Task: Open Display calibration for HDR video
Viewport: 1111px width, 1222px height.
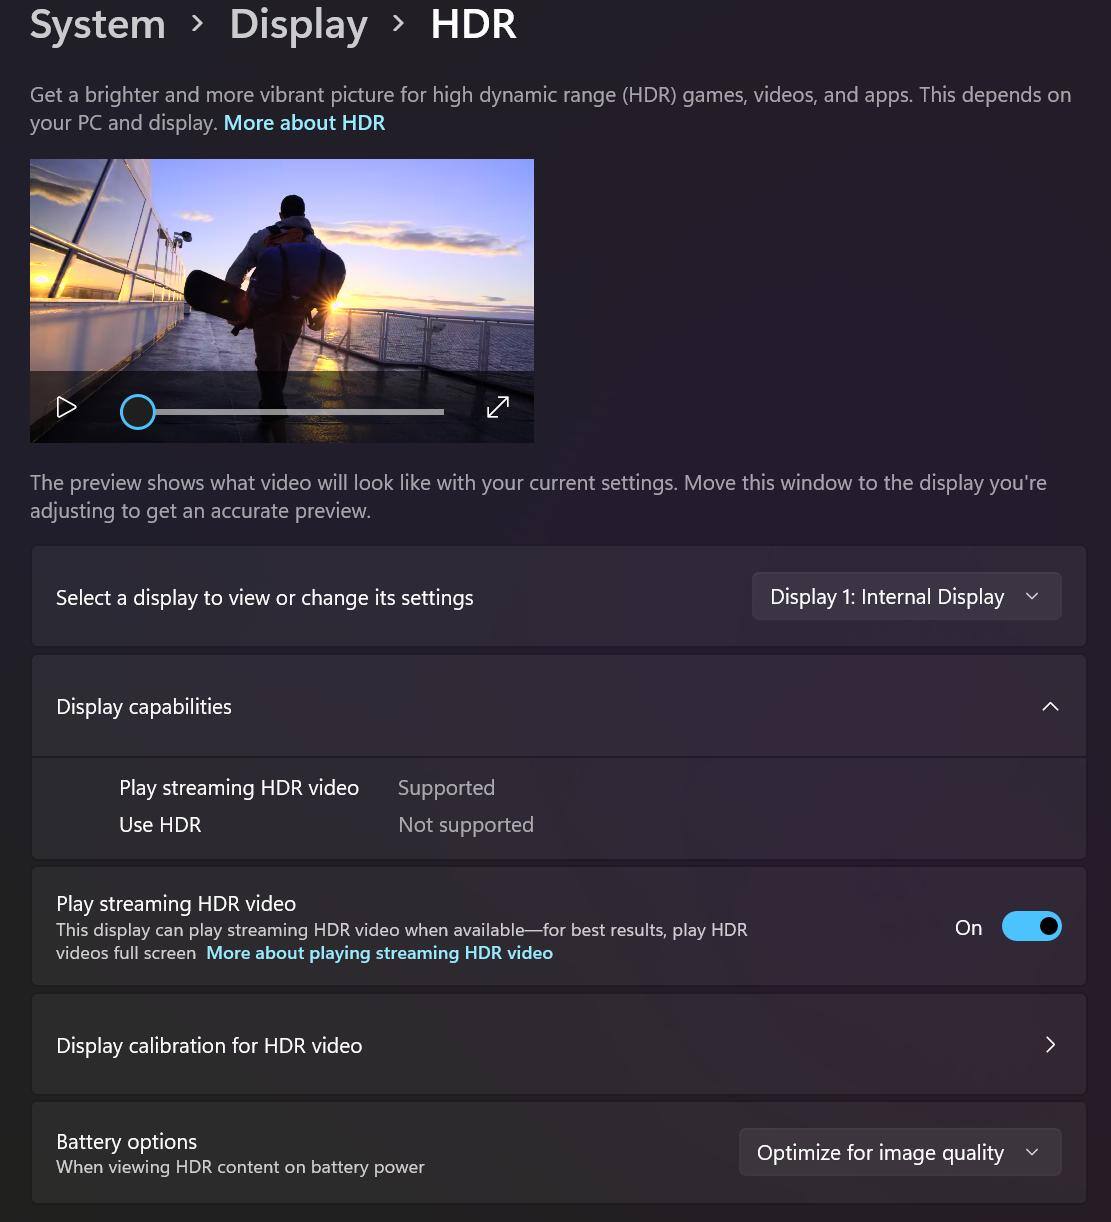Action: click(x=209, y=1046)
